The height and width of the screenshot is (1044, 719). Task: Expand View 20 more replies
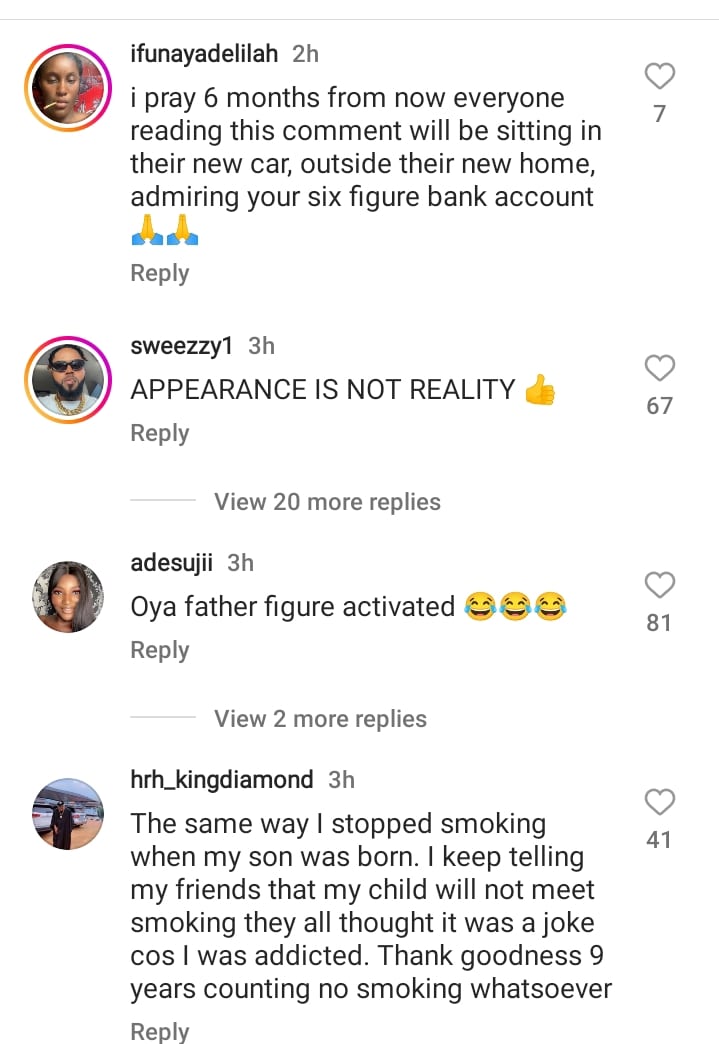[x=327, y=502]
